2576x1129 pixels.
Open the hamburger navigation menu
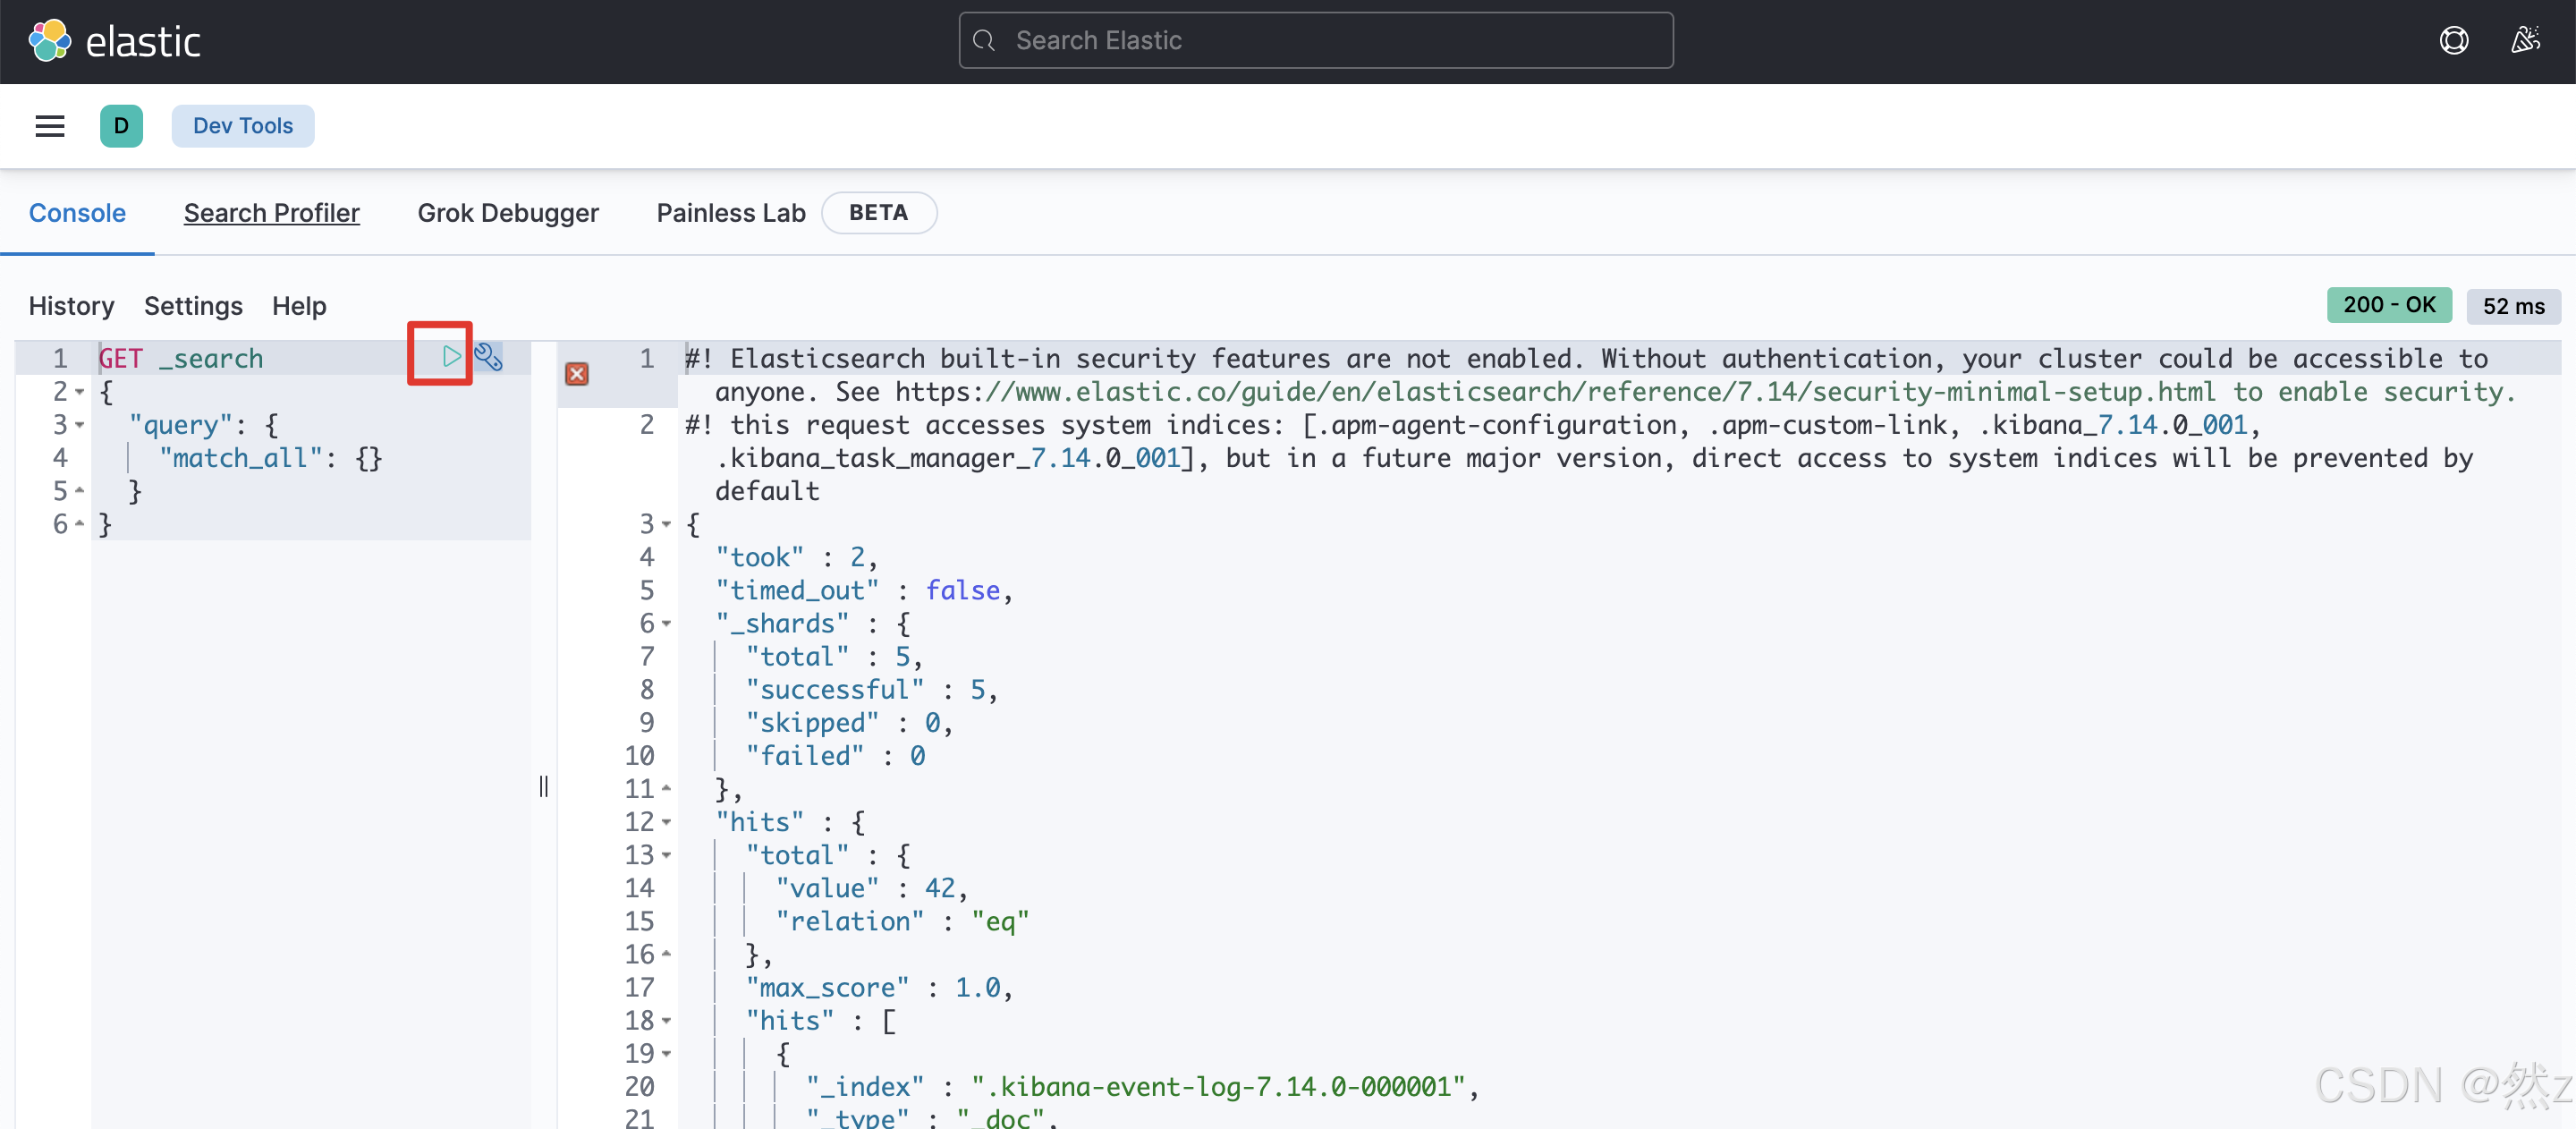pos(50,126)
